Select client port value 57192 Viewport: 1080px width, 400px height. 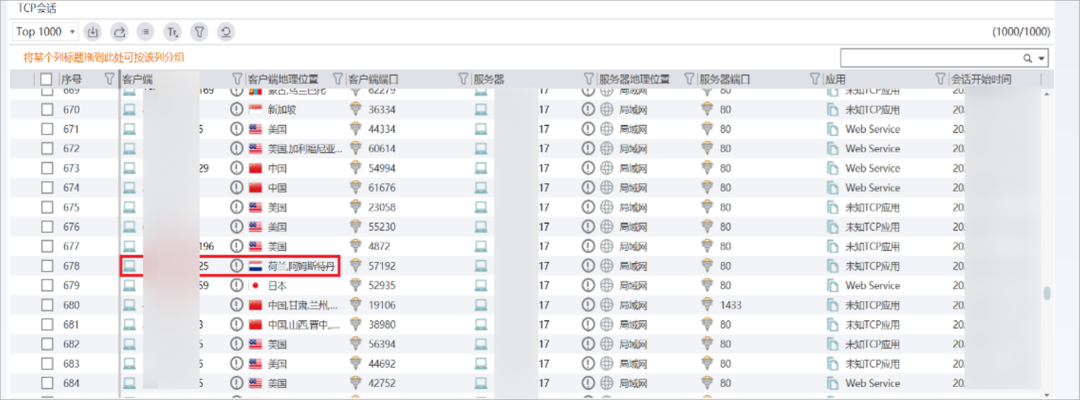pyautogui.click(x=382, y=266)
